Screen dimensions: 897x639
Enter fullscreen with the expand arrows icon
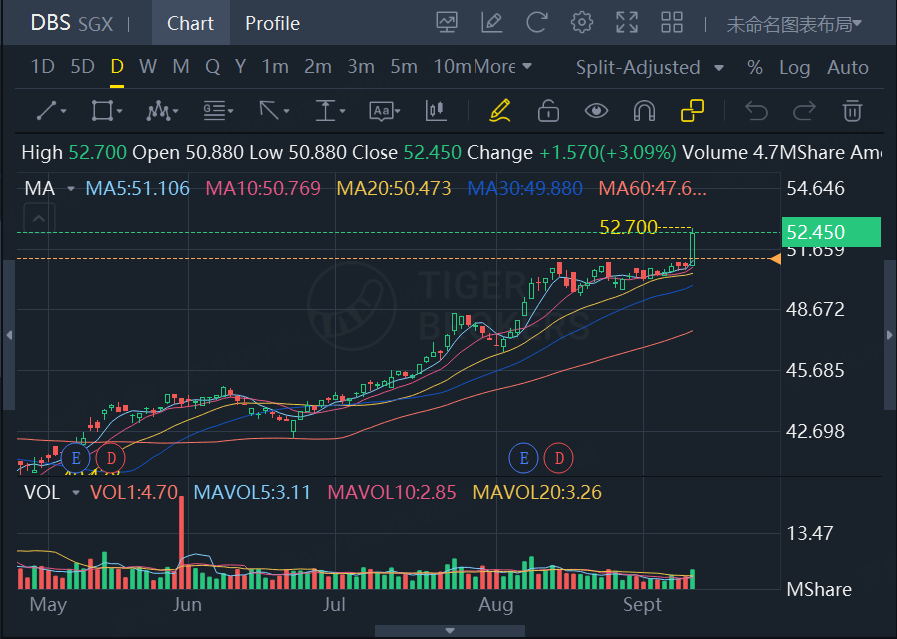click(627, 23)
